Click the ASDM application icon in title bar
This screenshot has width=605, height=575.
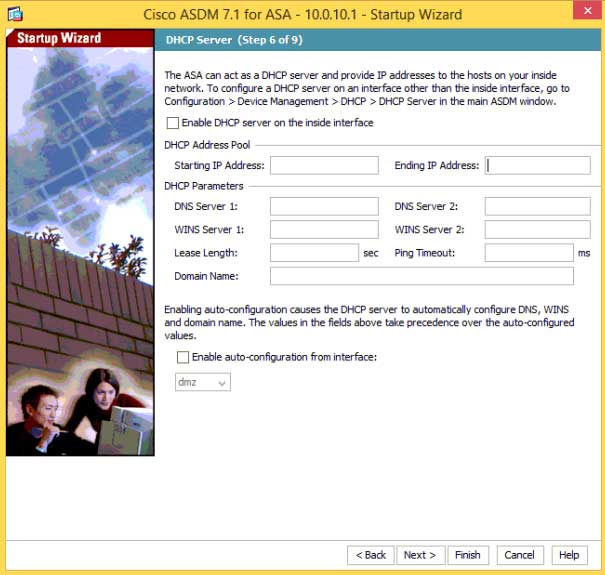[15, 14]
